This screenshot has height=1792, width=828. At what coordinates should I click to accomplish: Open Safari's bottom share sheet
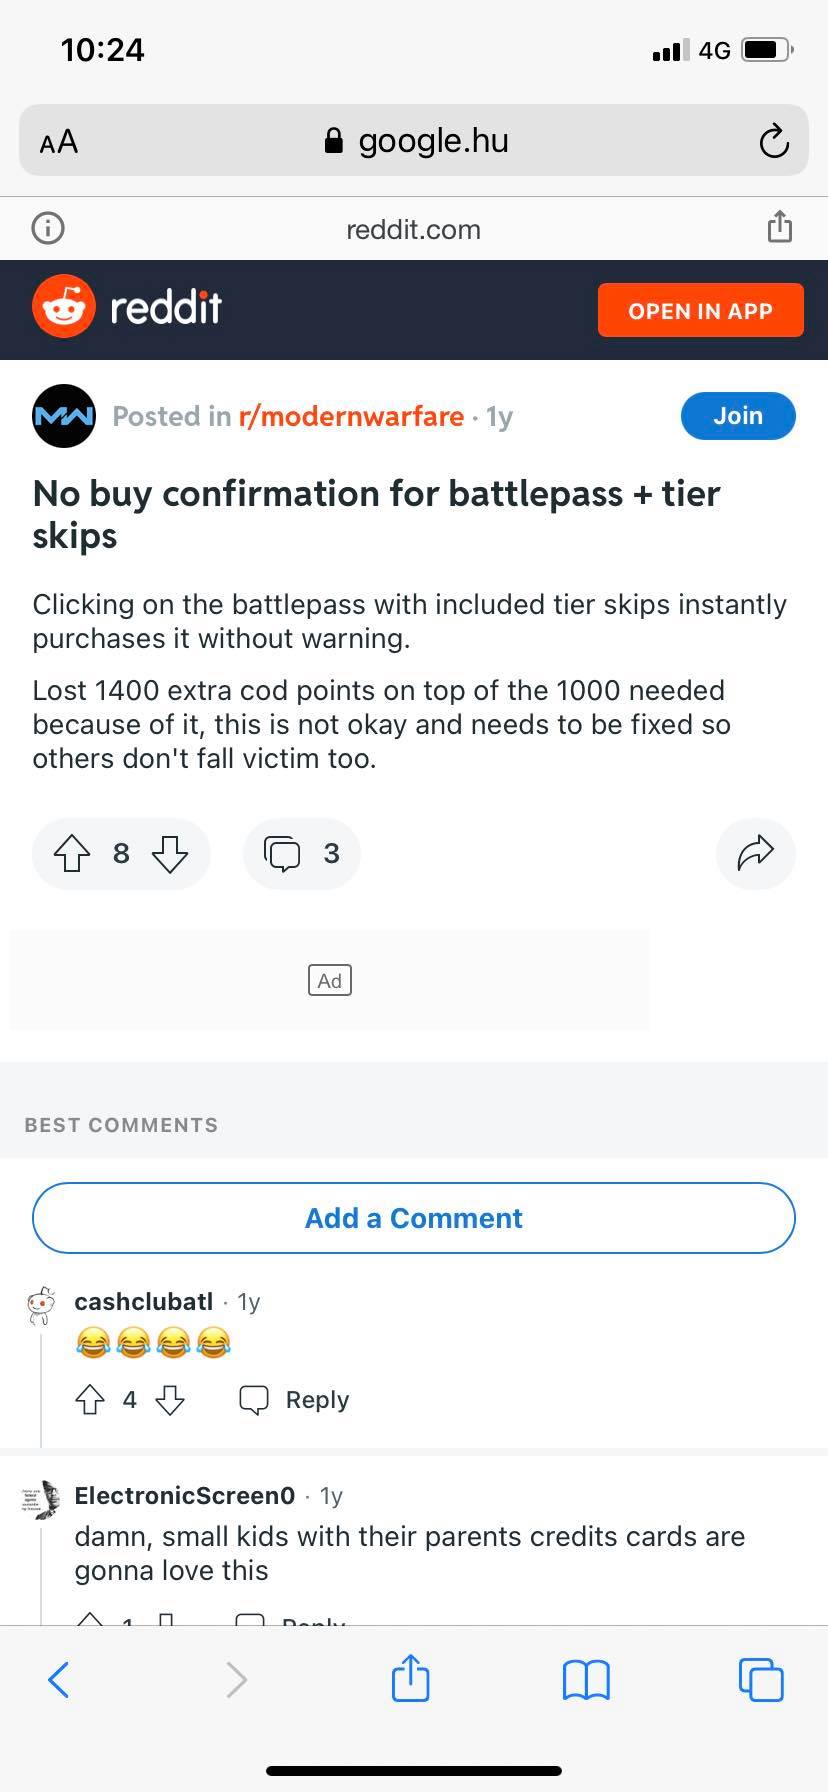pos(410,1678)
